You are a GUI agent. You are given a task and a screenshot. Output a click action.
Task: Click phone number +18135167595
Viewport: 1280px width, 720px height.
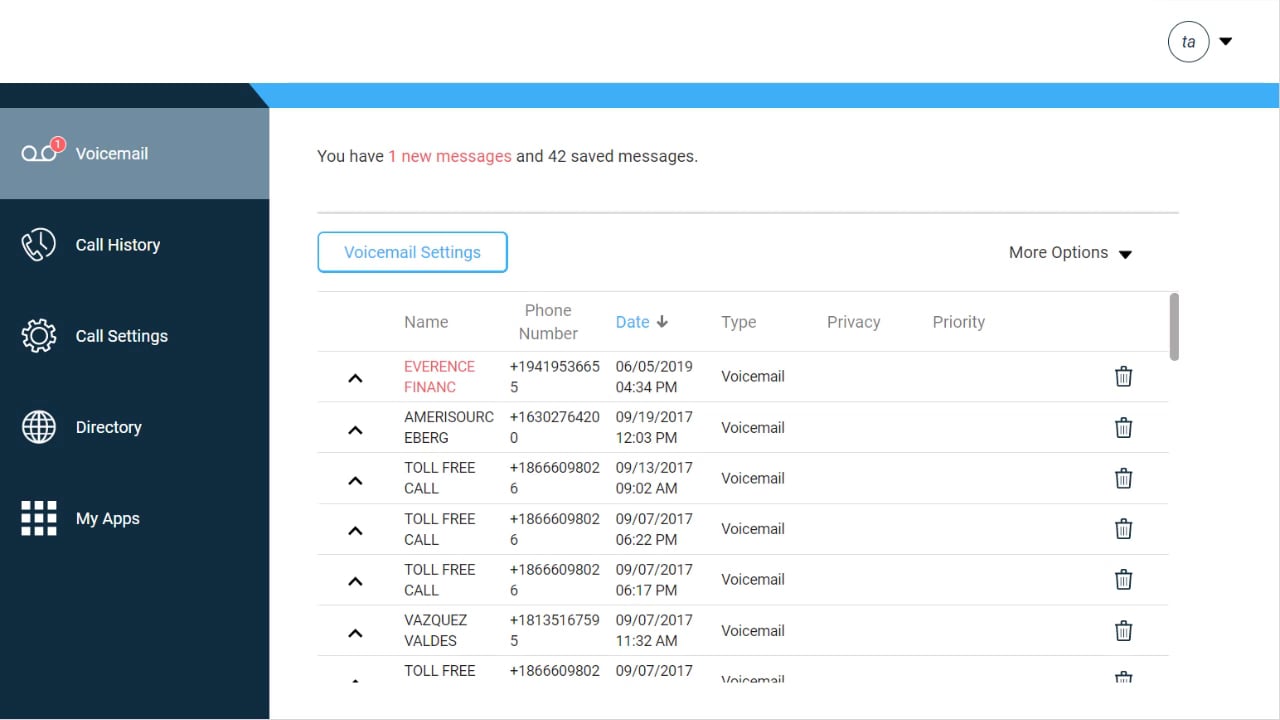click(x=555, y=630)
